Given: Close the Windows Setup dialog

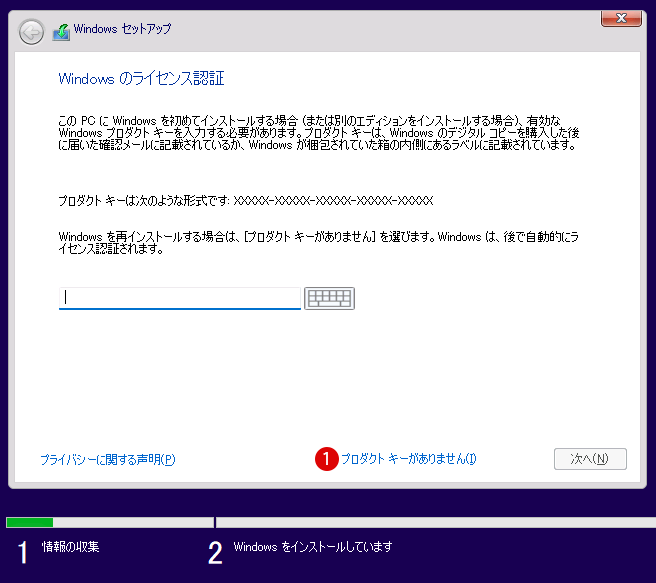Looking at the screenshot, I should [x=621, y=18].
